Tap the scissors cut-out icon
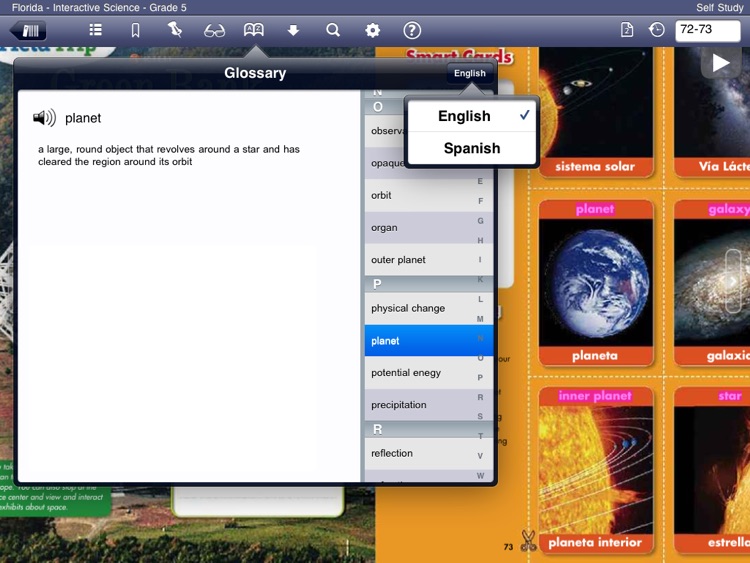 pyautogui.click(x=528, y=541)
